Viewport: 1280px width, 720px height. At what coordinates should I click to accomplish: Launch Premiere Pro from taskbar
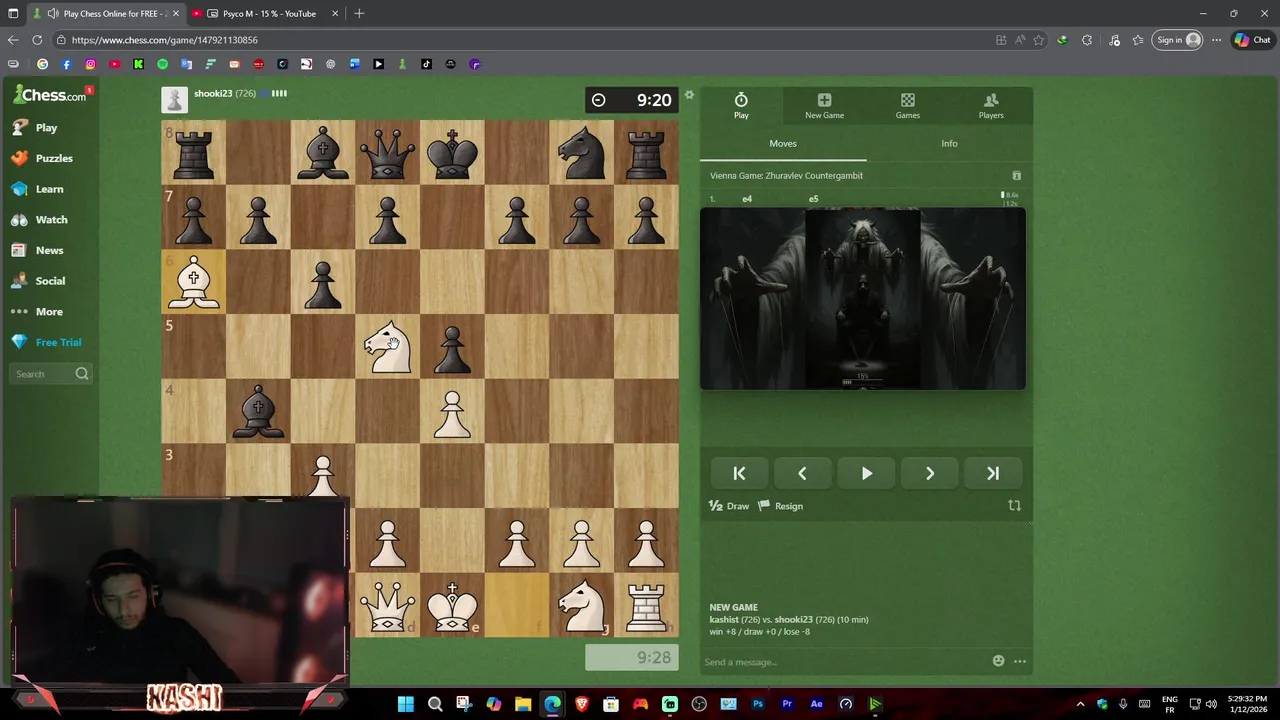click(787, 704)
